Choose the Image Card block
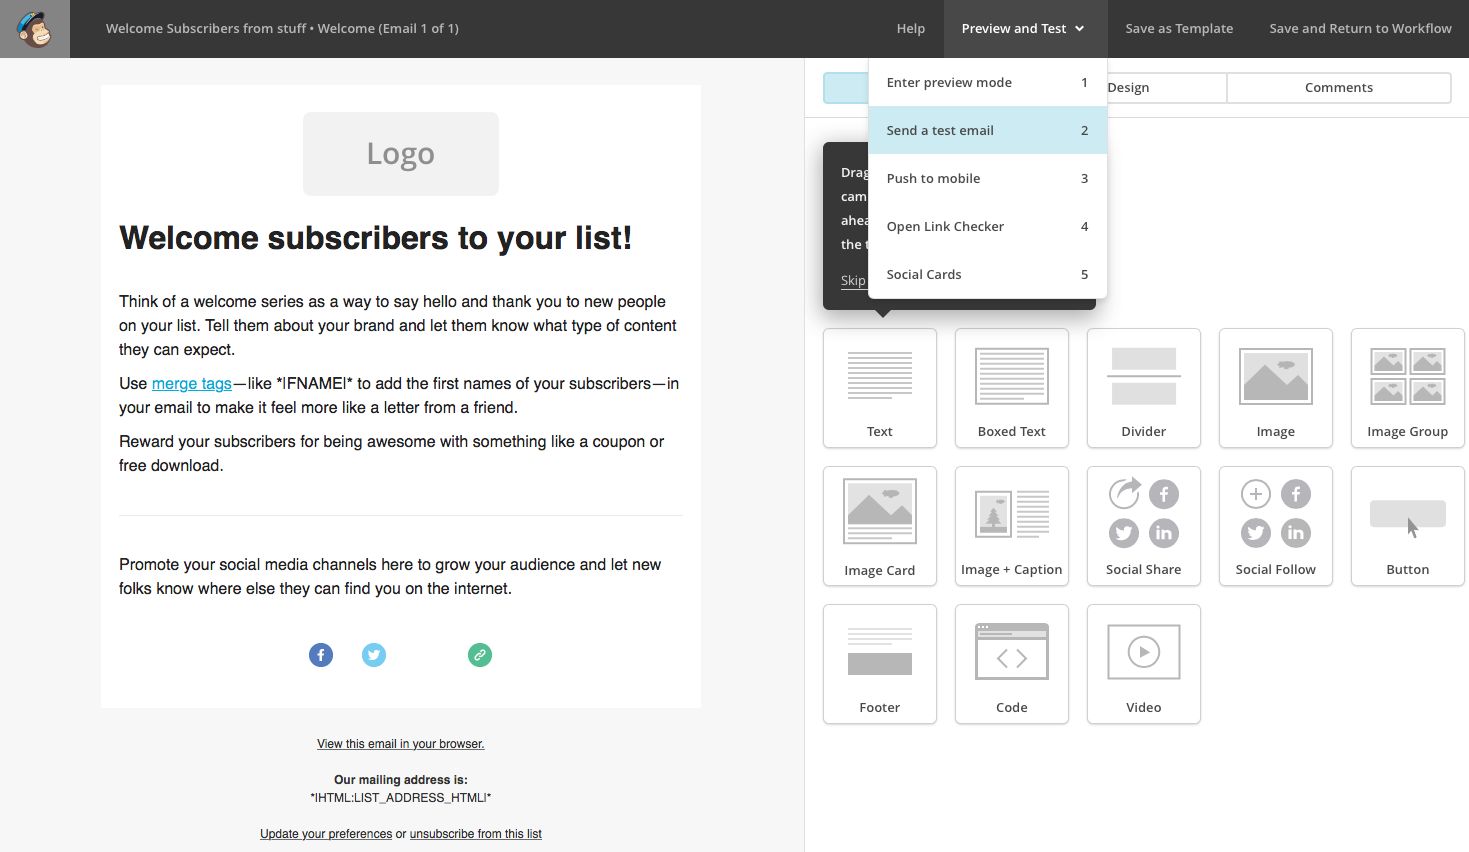The image size is (1469, 852). 880,526
